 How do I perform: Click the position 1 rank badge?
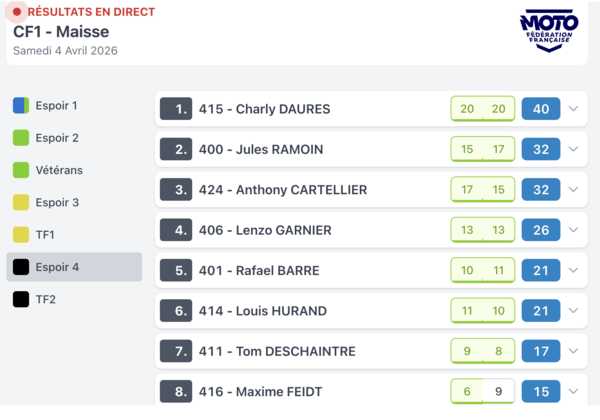[176, 109]
